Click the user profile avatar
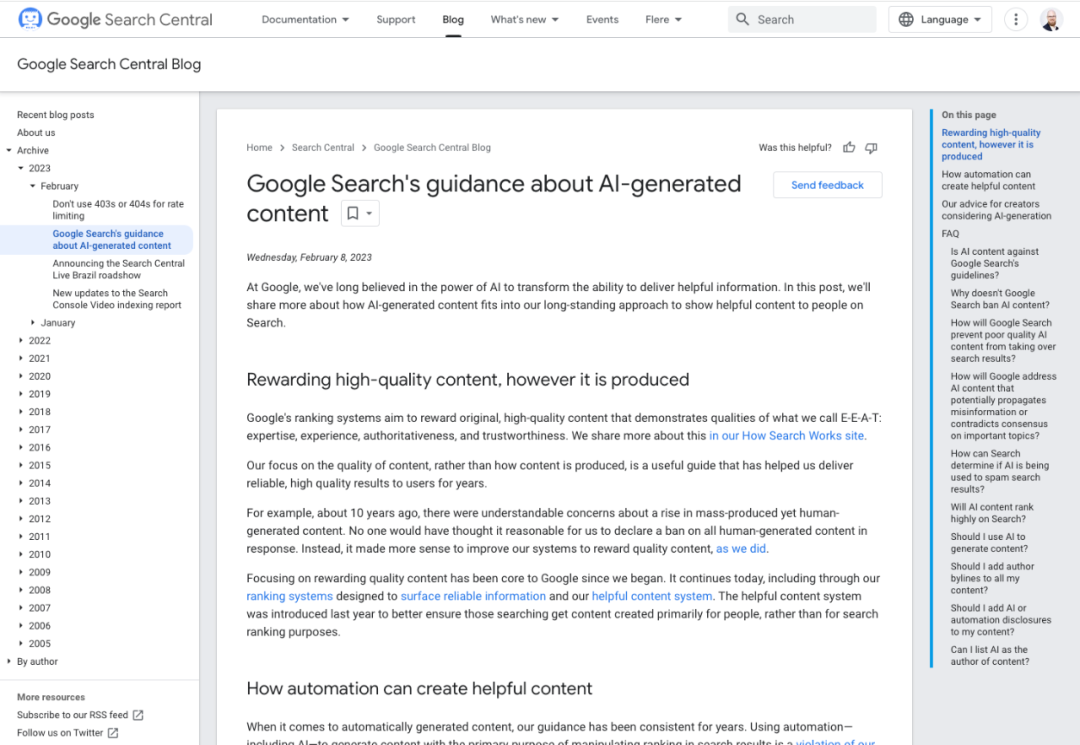Screen dimensions: 1080x745 1050,19
